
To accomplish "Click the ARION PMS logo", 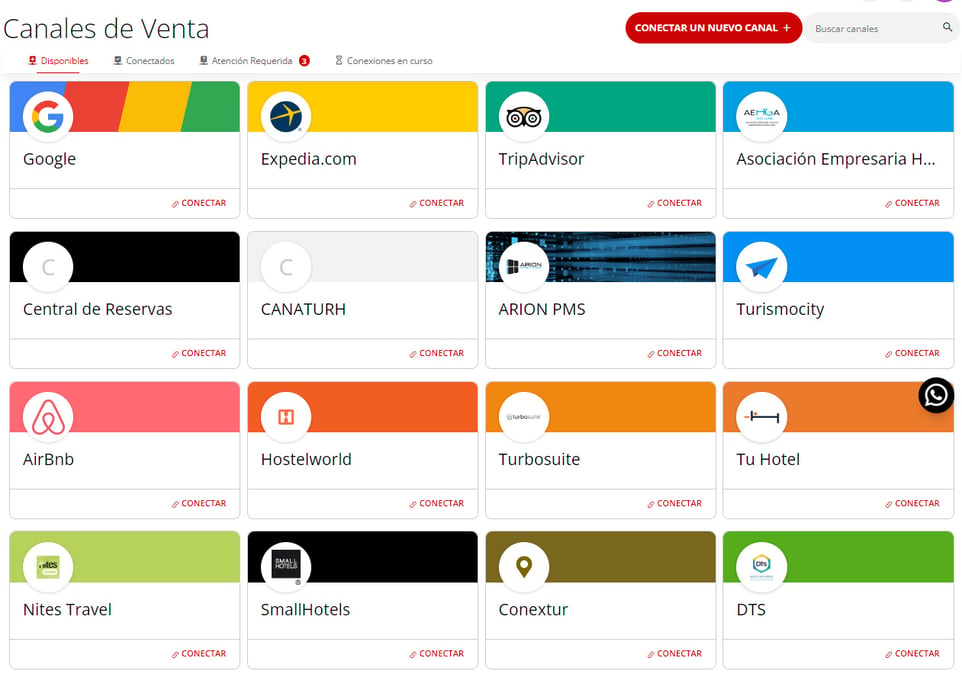I will [524, 266].
